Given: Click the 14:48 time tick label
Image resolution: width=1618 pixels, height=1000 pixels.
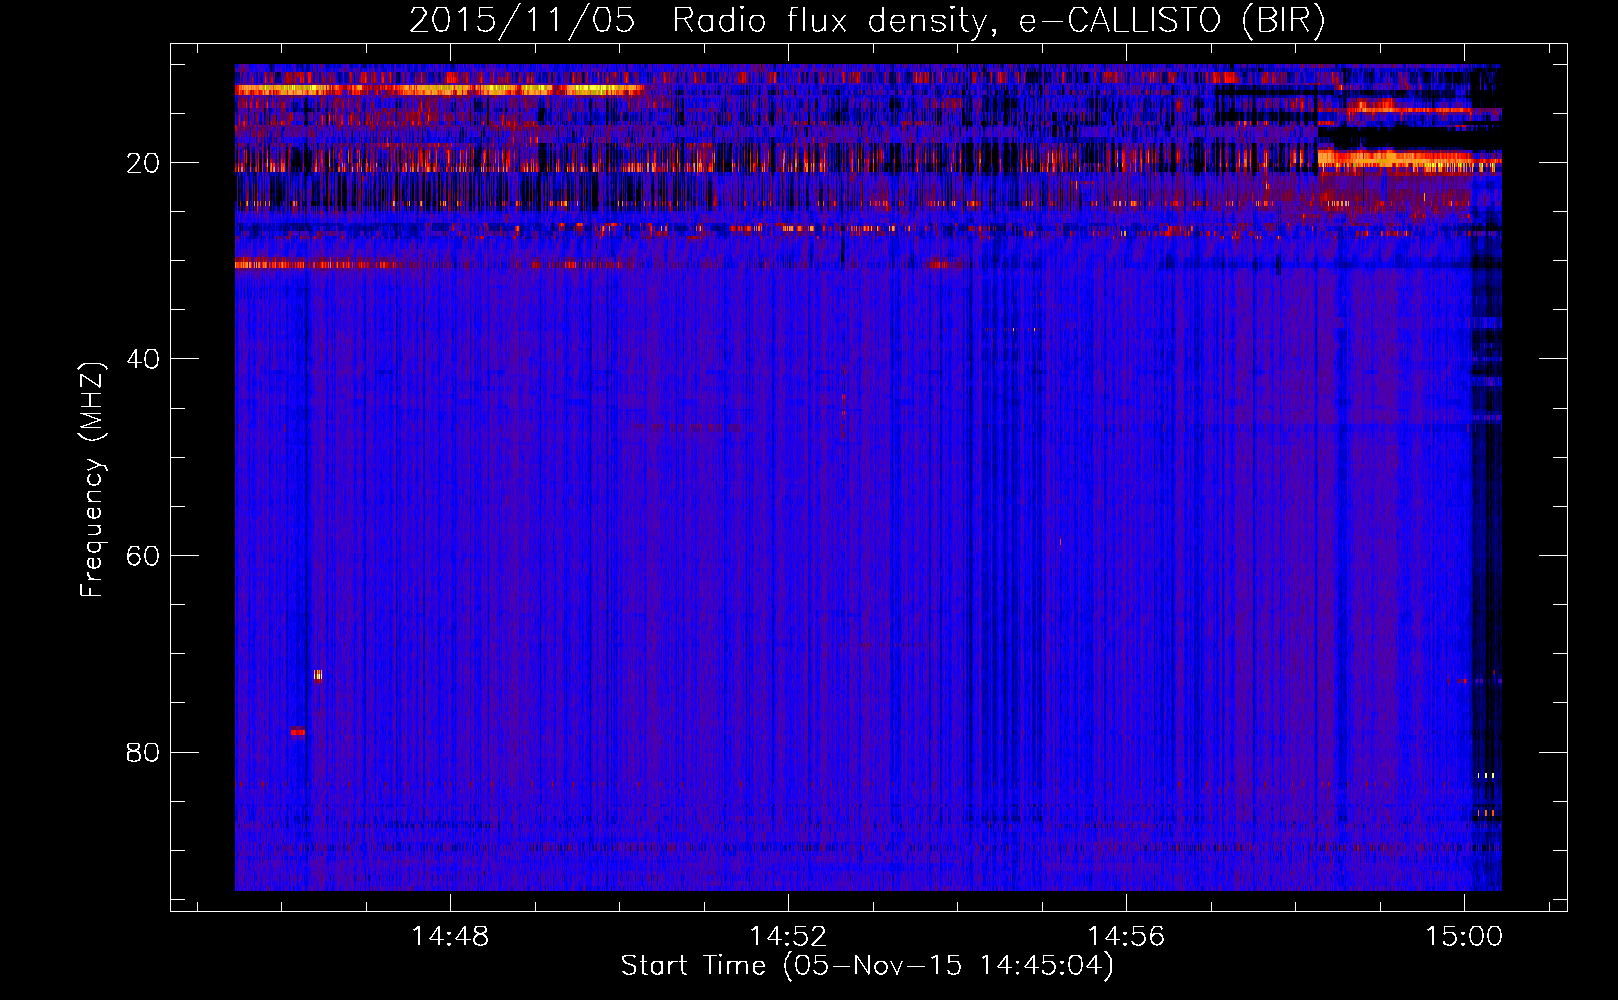Looking at the screenshot, I should coord(450,937).
